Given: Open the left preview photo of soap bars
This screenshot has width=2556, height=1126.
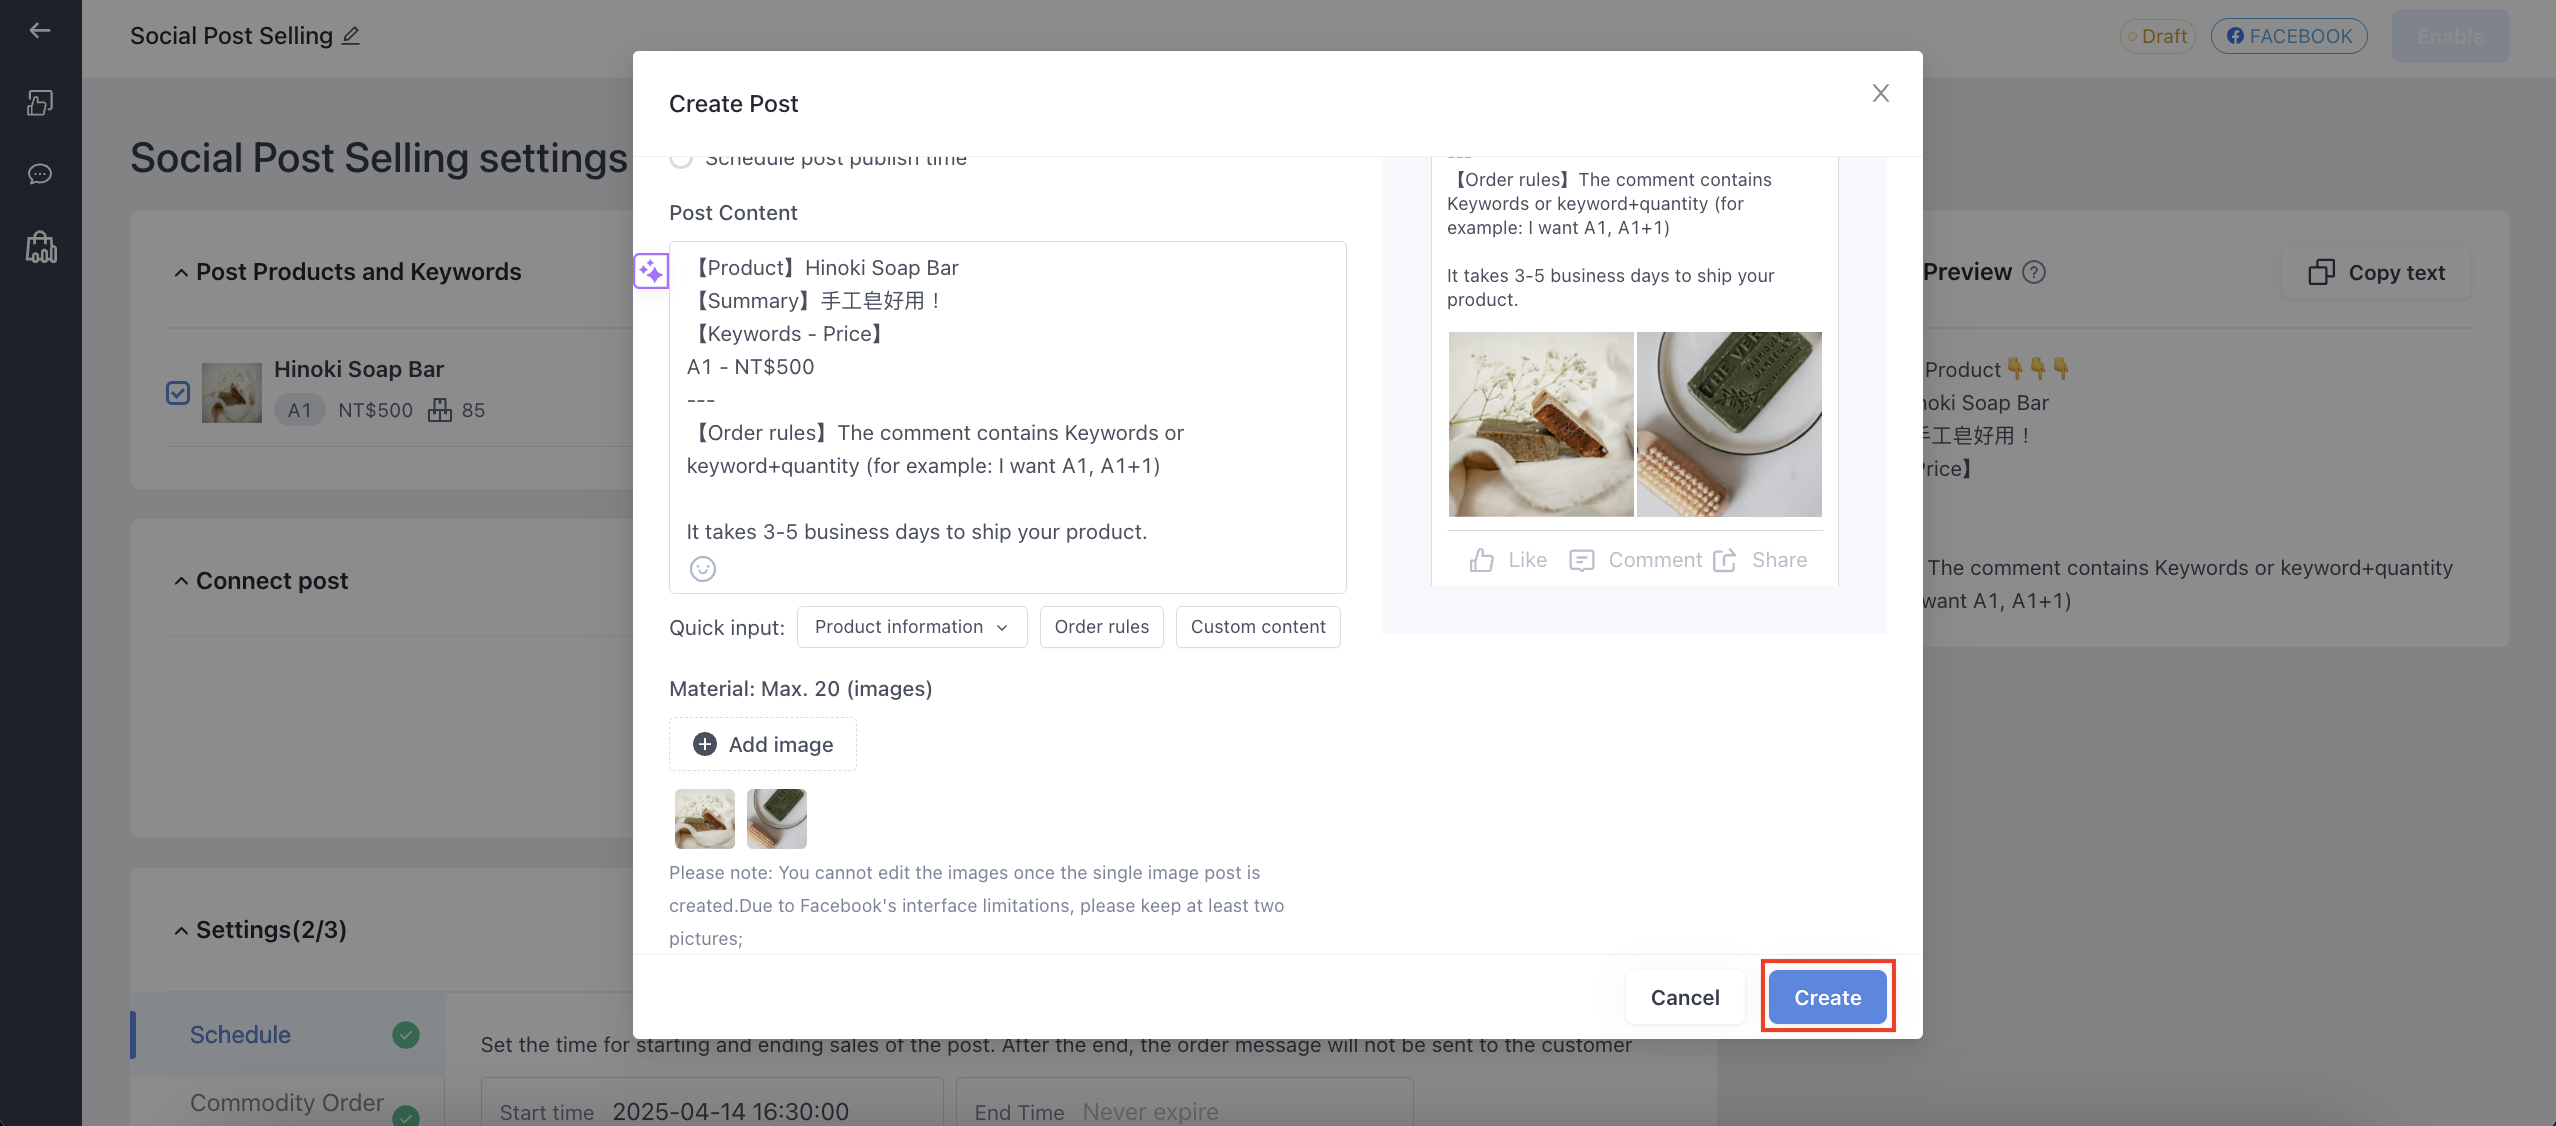Looking at the screenshot, I should pos(1541,424).
